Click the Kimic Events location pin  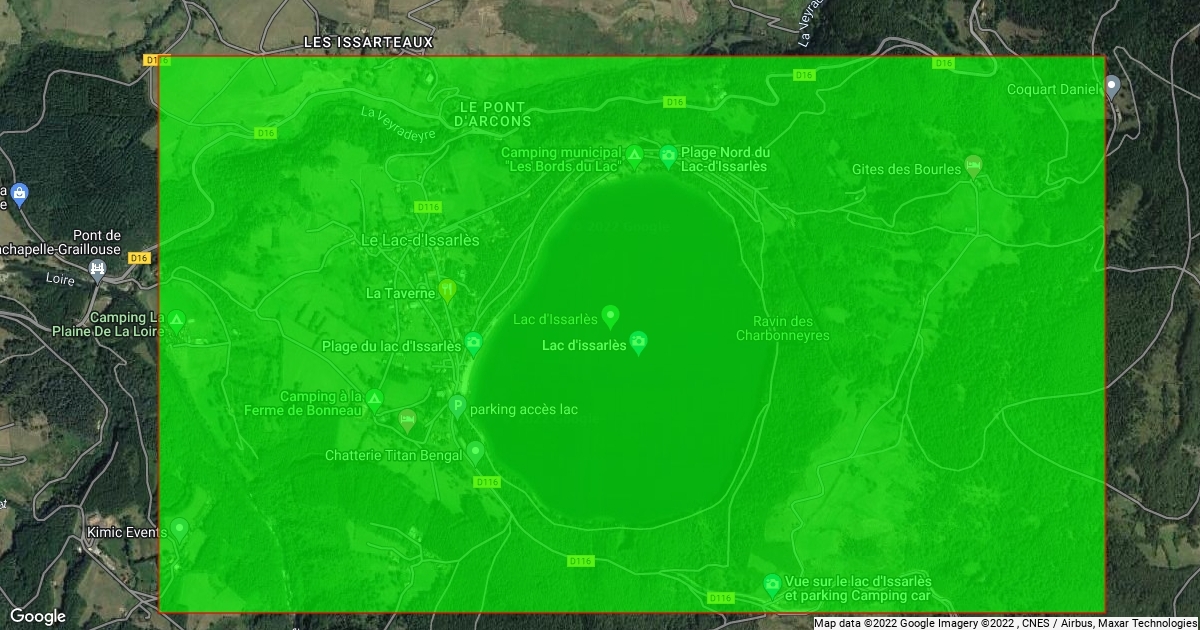(179, 527)
